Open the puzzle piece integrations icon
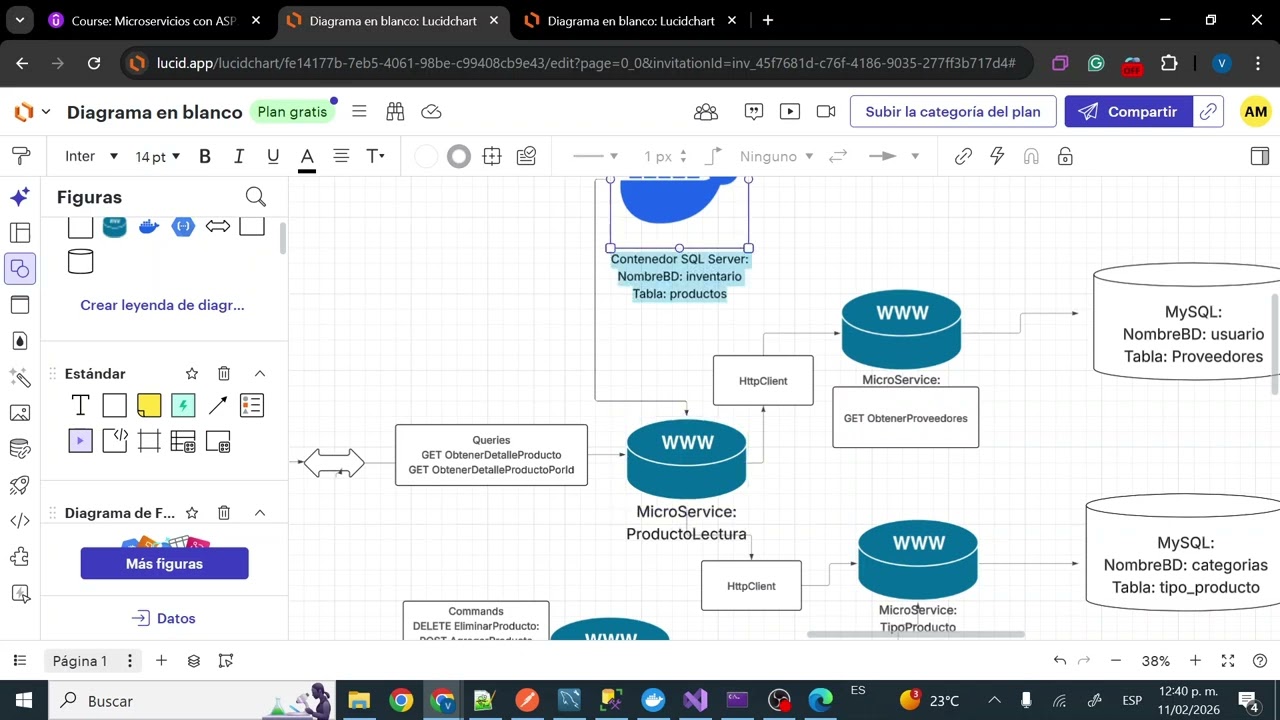Screen dimensions: 1280x720 (20, 557)
